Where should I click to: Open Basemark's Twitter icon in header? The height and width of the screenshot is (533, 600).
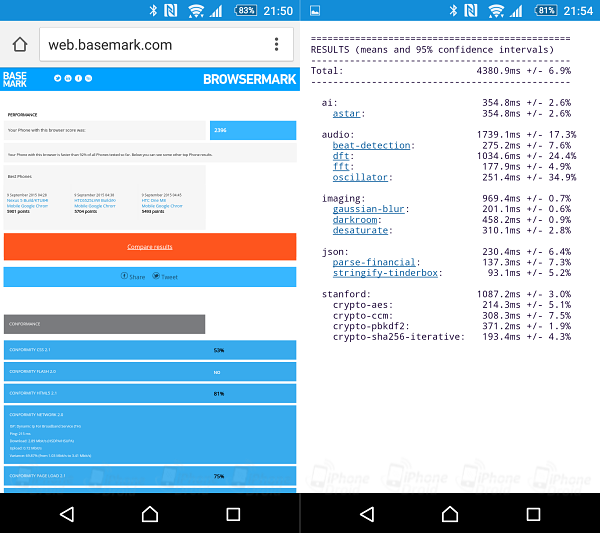click(x=57, y=78)
